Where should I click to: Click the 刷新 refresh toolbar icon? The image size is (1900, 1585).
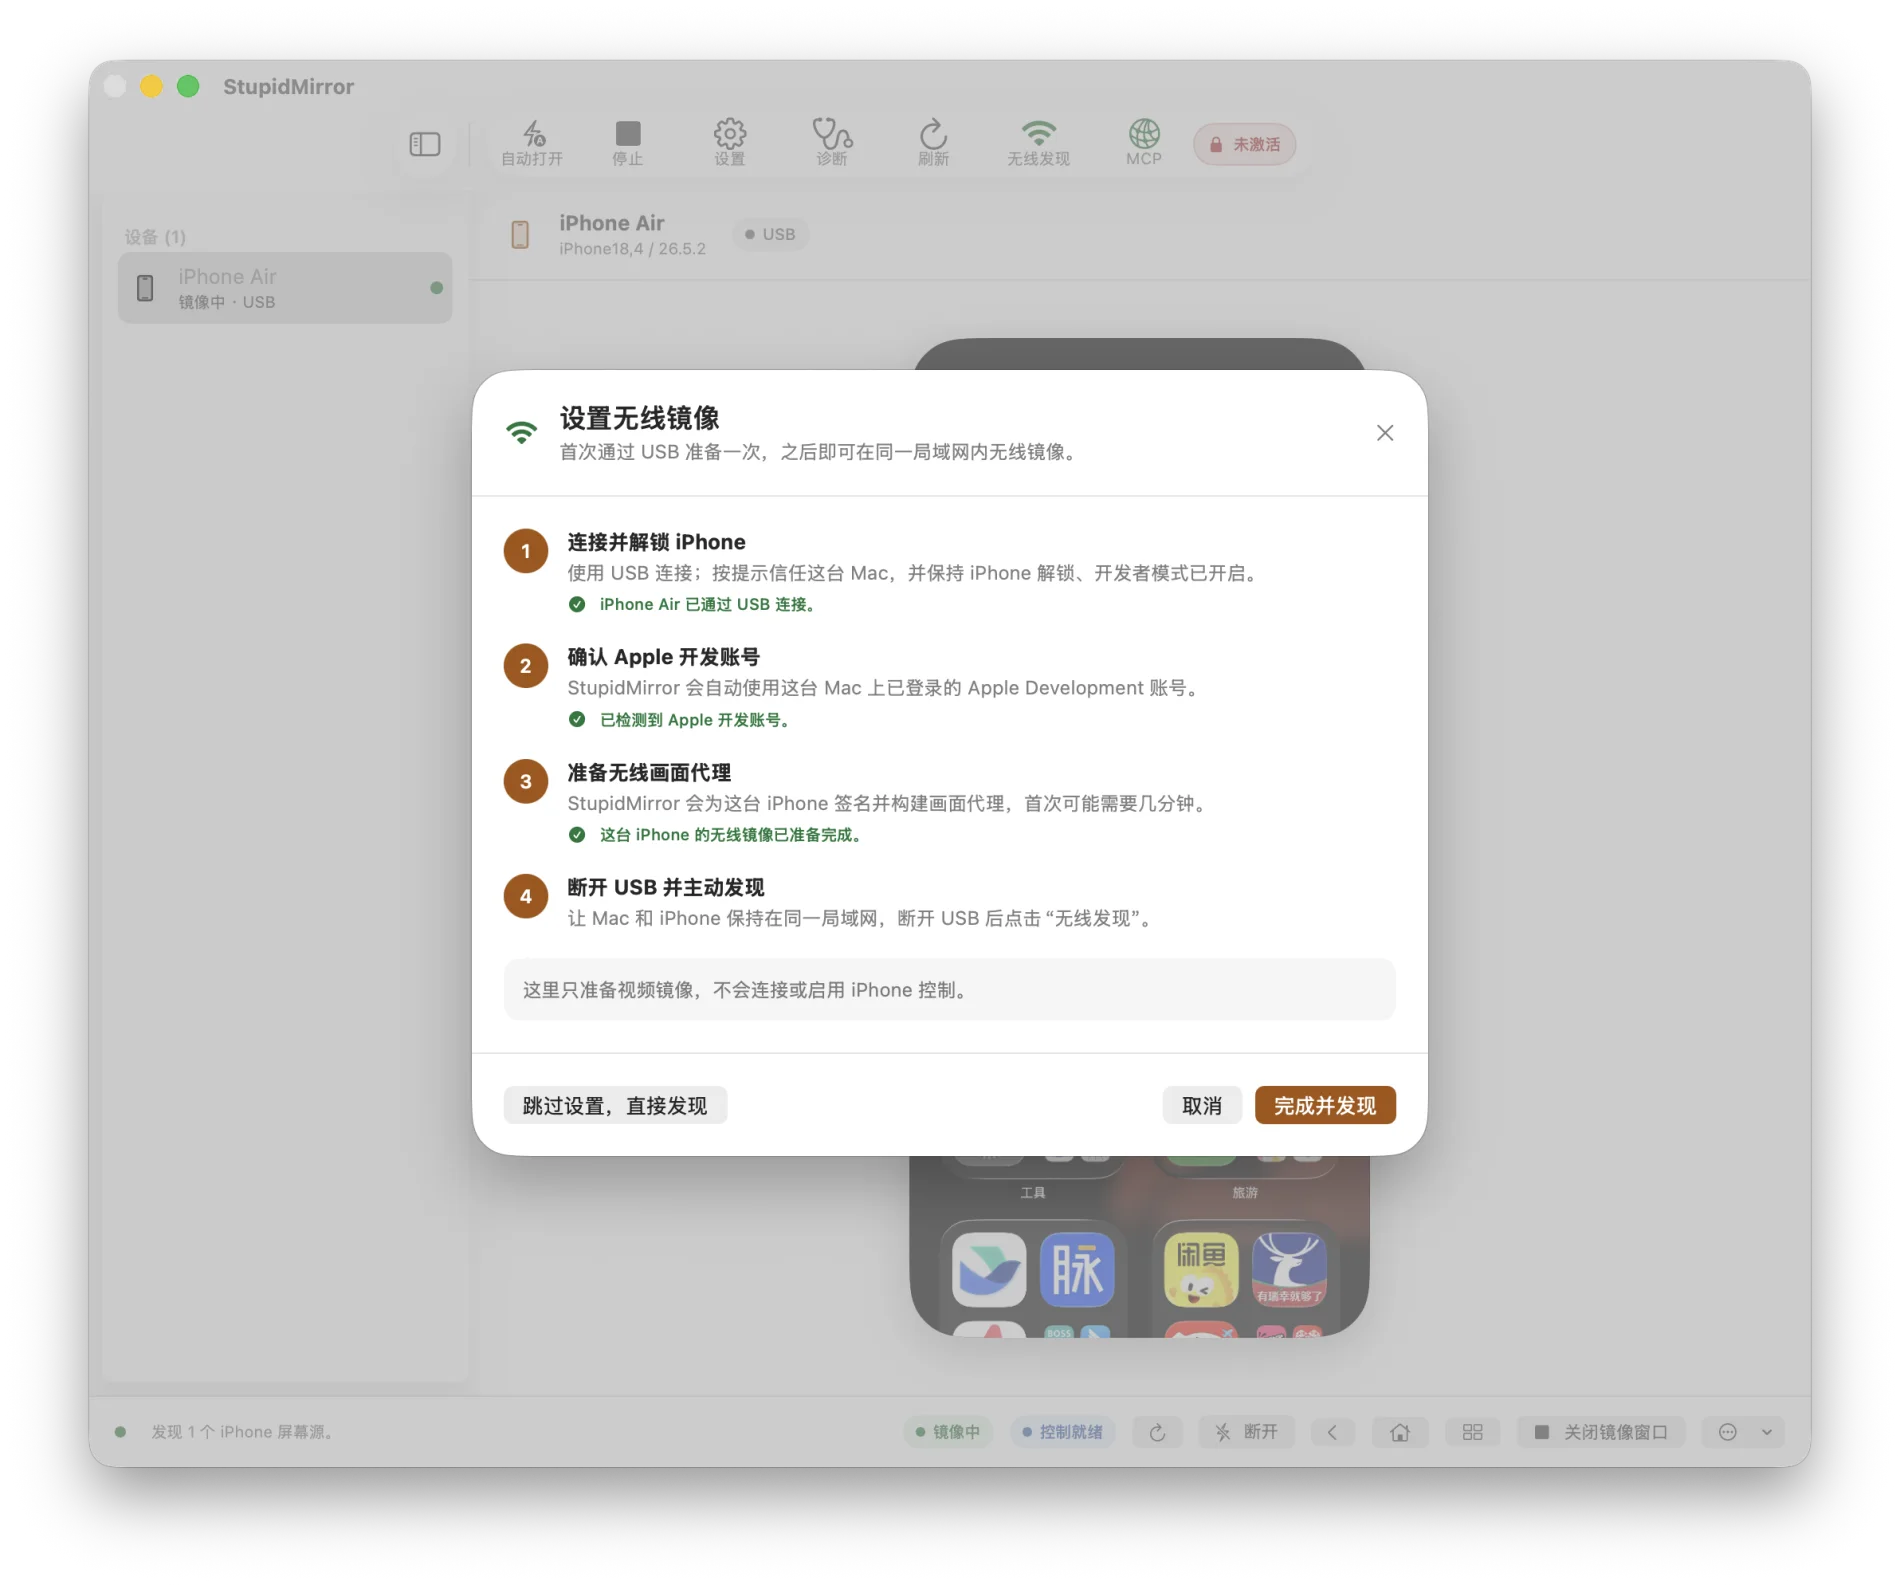pos(933,143)
